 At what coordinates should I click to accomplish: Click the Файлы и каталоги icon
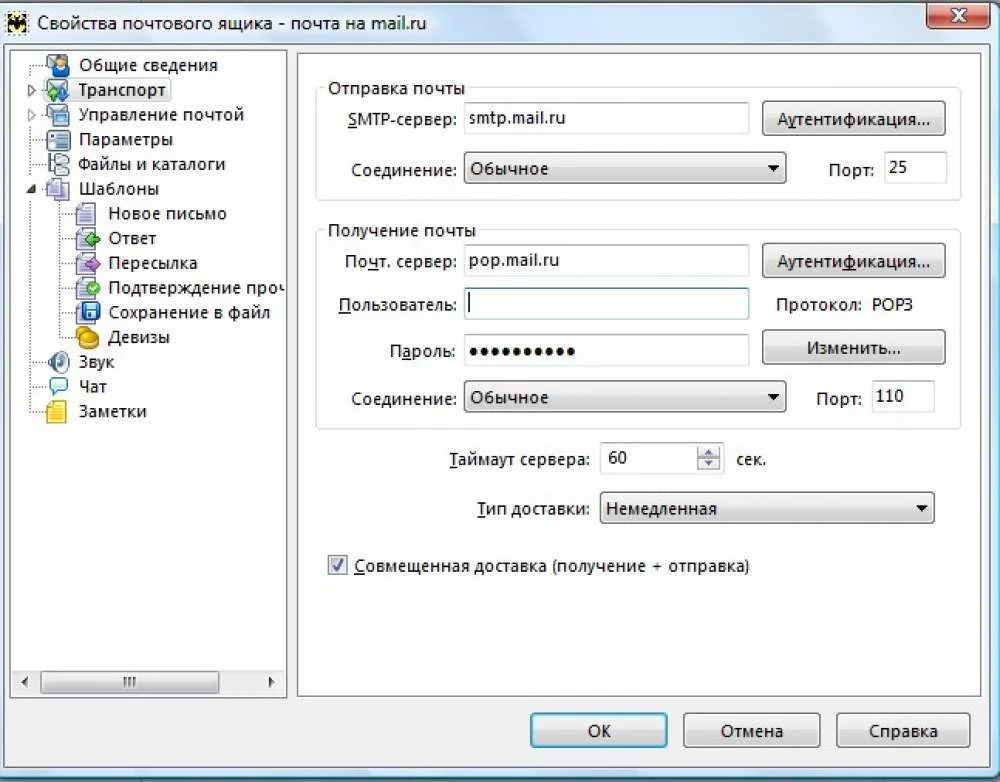click(x=58, y=165)
